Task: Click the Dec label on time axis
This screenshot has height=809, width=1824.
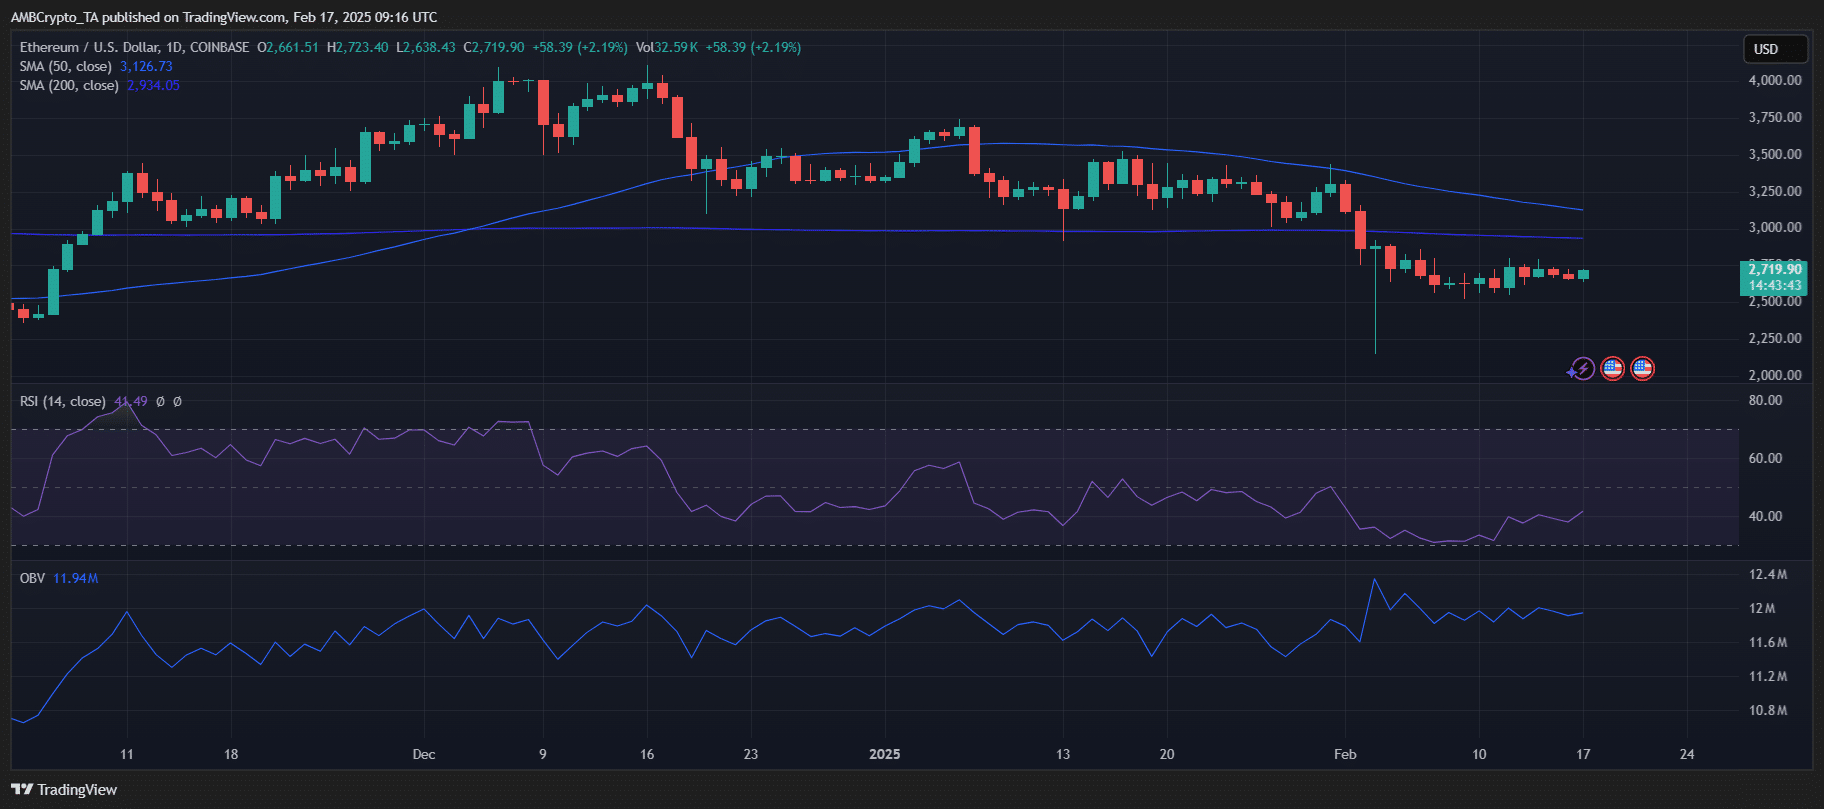Action: [x=424, y=754]
